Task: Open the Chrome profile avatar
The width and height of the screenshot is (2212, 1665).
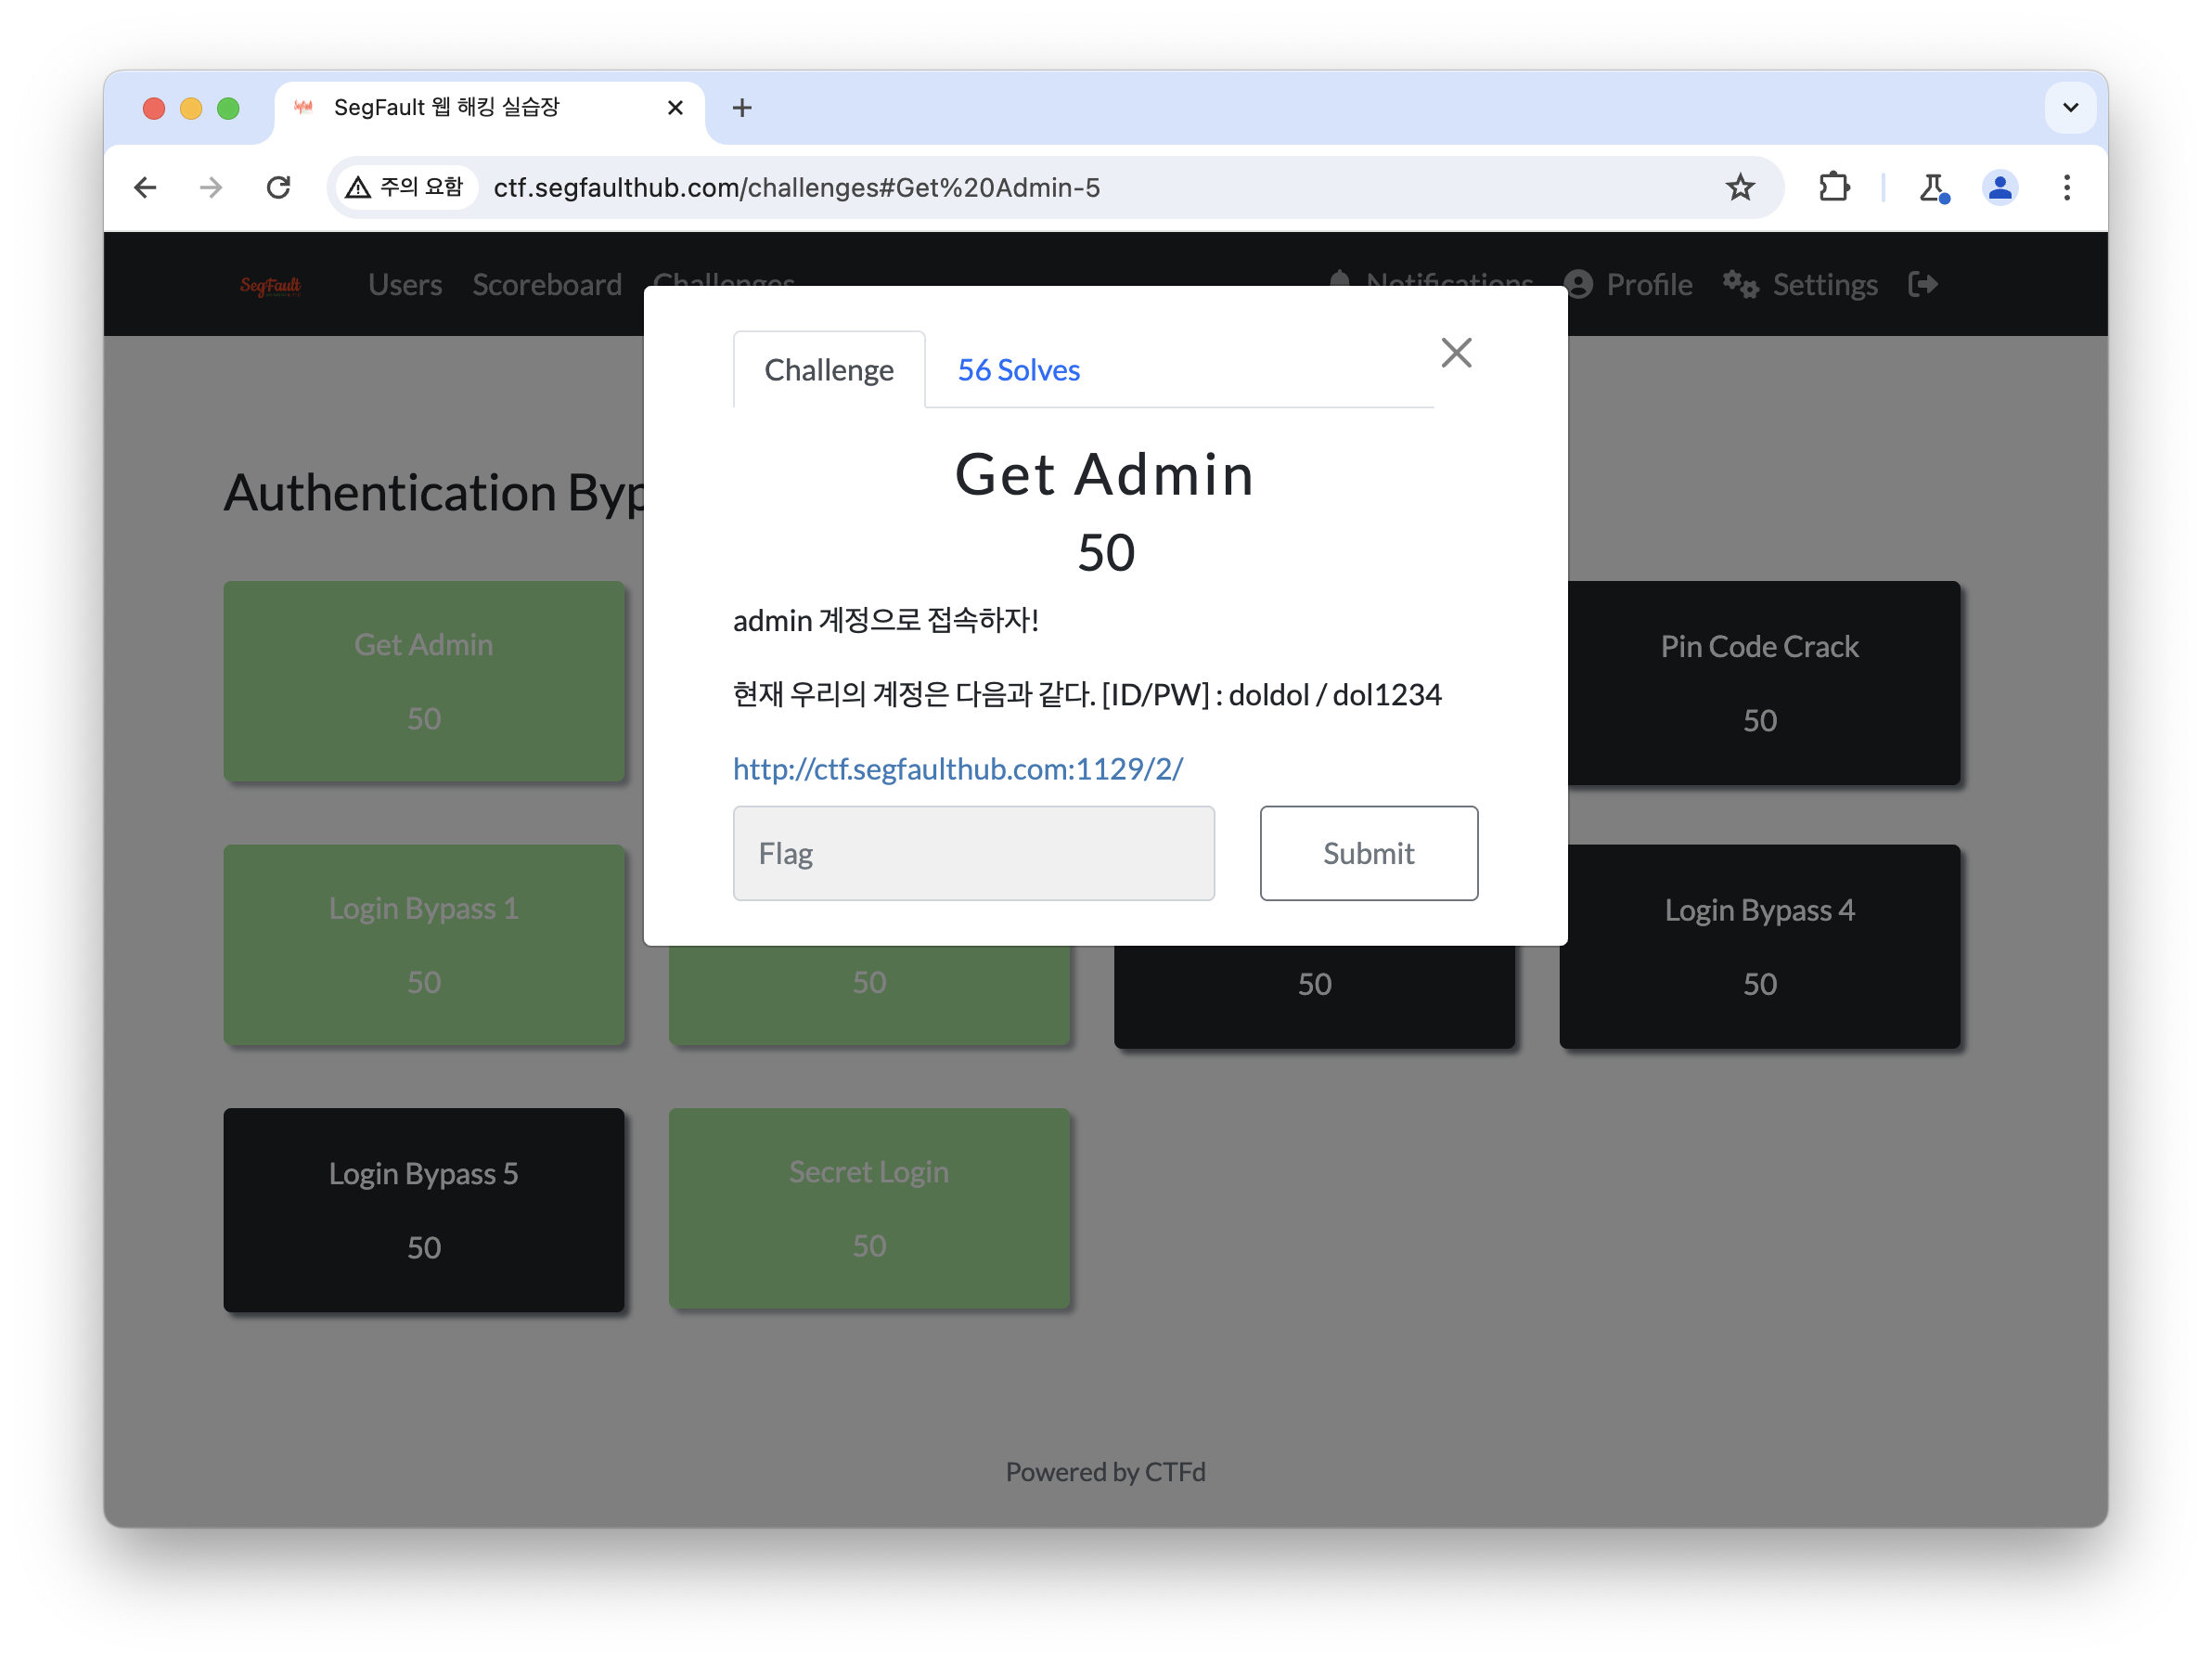Action: point(1999,187)
